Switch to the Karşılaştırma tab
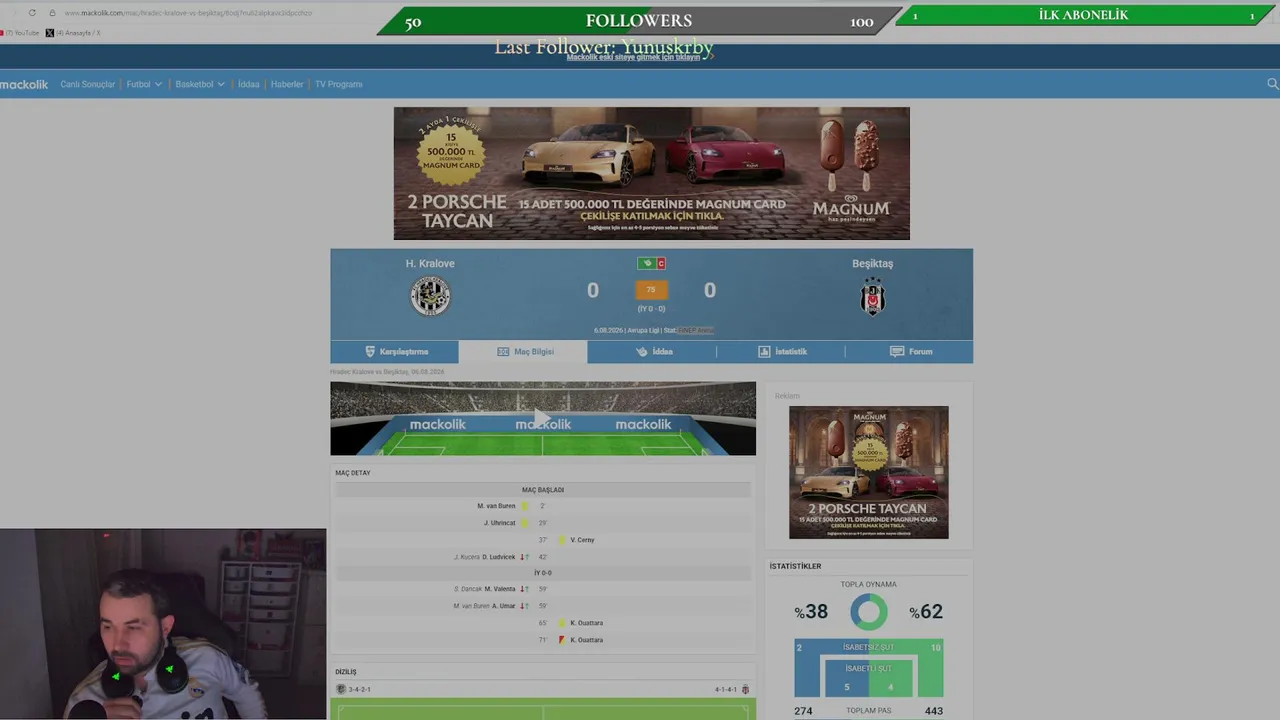Viewport: 1280px width, 720px height. pyautogui.click(x=395, y=352)
